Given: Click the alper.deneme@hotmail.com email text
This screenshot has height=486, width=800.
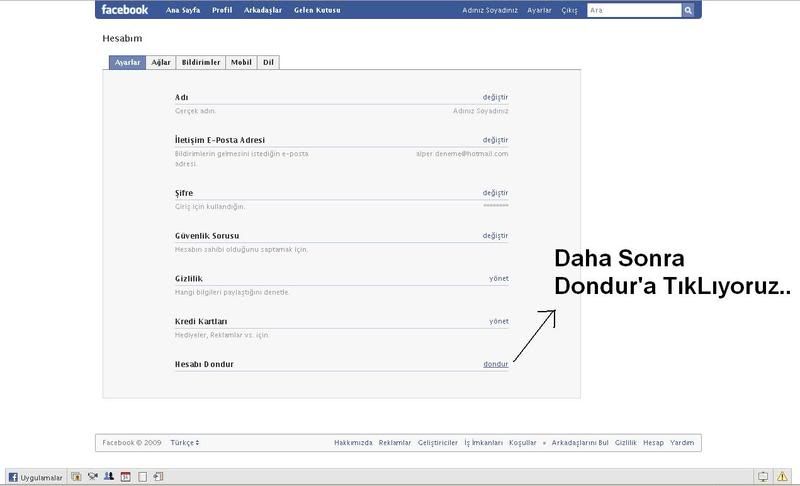Looking at the screenshot, I should 462,154.
